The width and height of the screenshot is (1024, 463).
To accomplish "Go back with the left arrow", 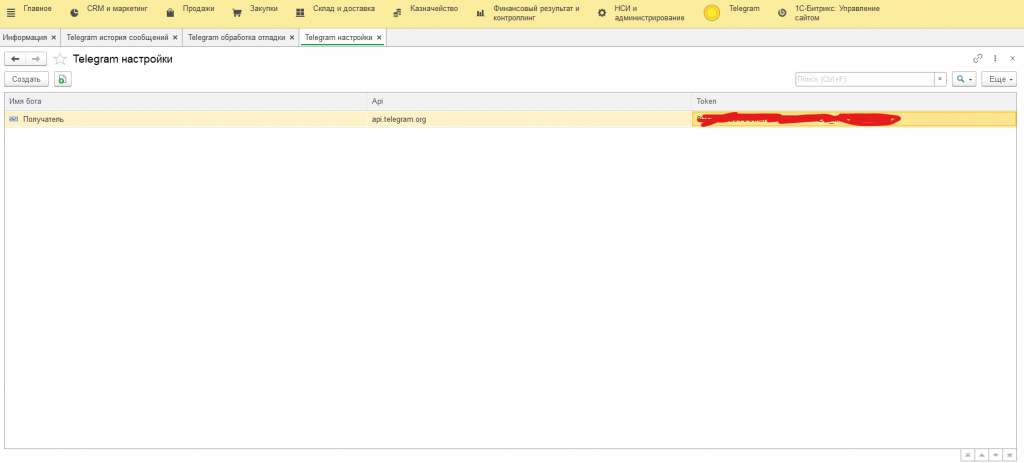I will [15, 59].
